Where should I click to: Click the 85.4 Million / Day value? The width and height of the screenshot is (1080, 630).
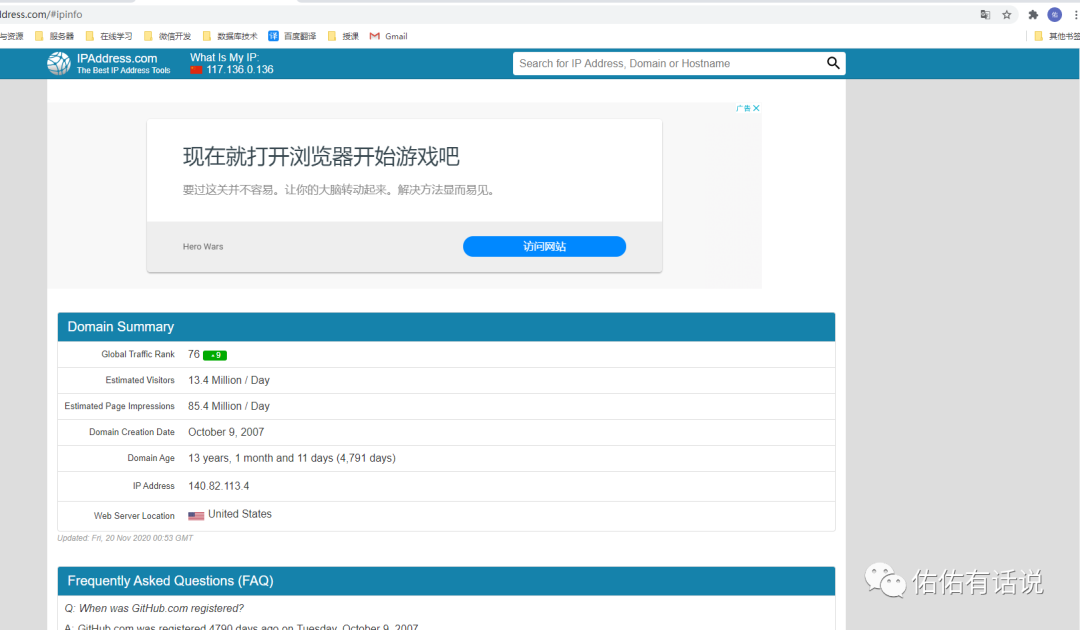(229, 406)
